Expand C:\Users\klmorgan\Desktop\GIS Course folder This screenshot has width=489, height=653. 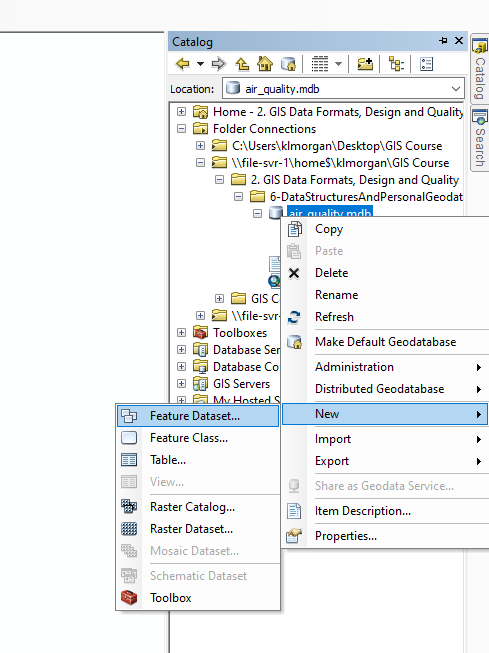[200, 146]
